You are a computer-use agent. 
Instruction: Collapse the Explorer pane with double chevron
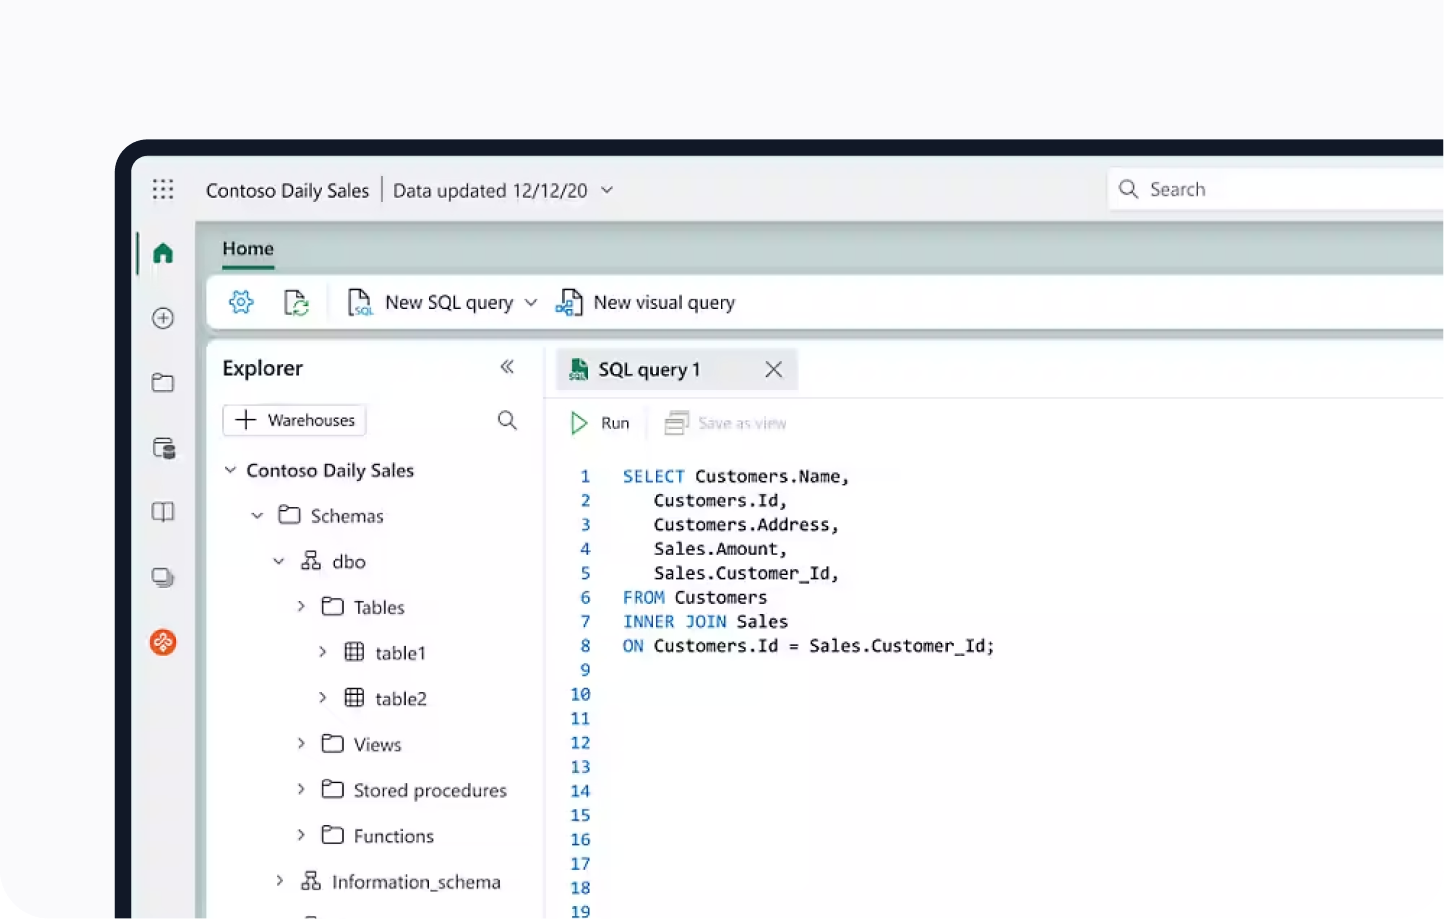coord(507,367)
